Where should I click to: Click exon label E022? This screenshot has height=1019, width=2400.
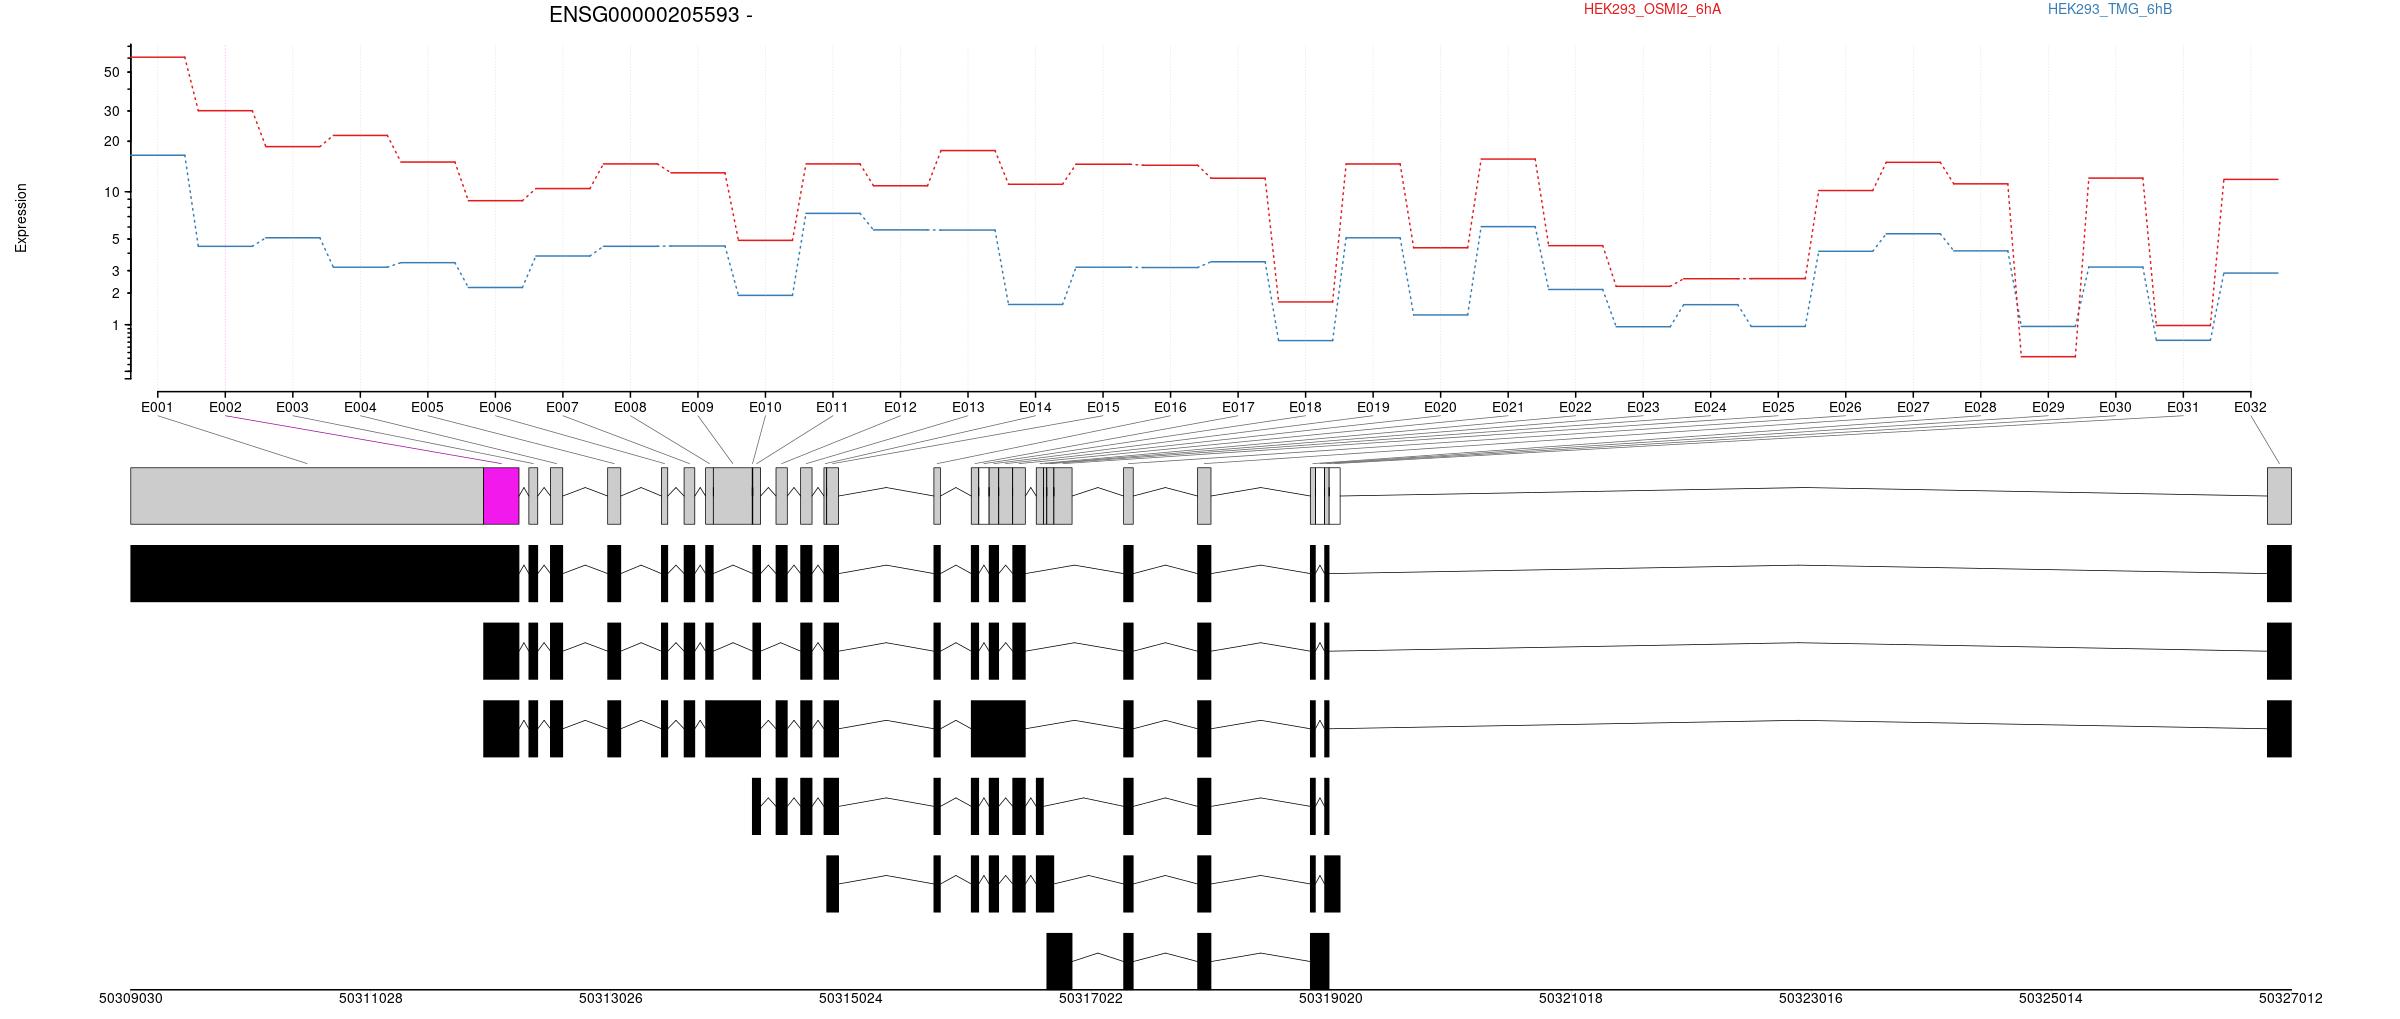pyautogui.click(x=1575, y=407)
